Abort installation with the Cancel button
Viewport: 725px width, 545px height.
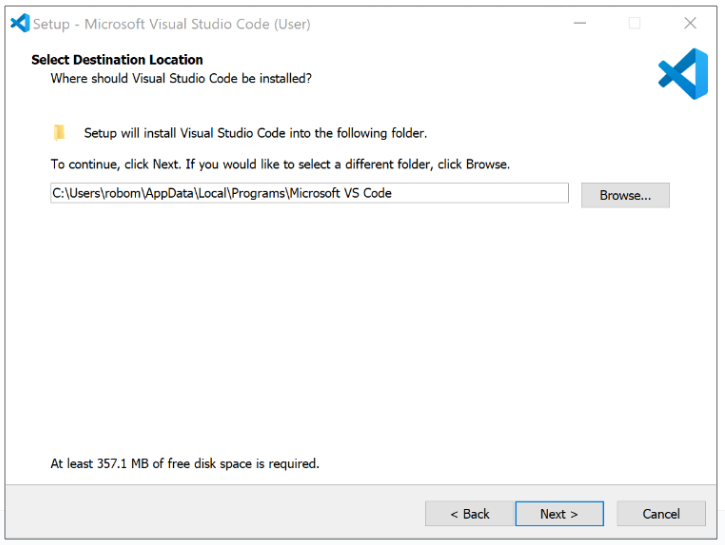tap(661, 514)
